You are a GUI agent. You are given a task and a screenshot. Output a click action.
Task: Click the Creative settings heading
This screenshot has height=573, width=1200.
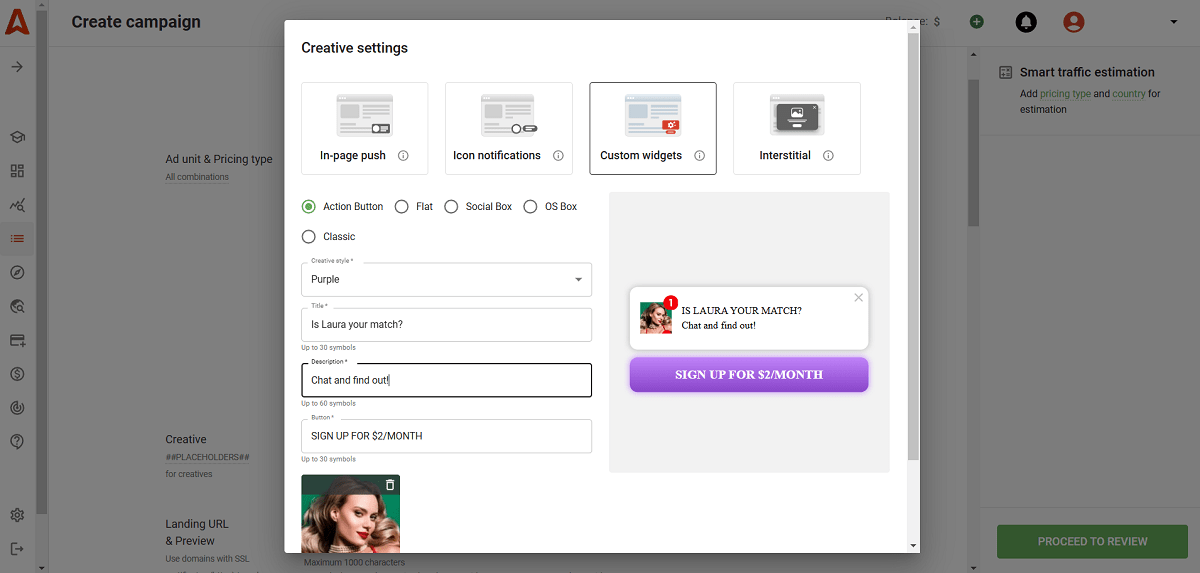354,48
